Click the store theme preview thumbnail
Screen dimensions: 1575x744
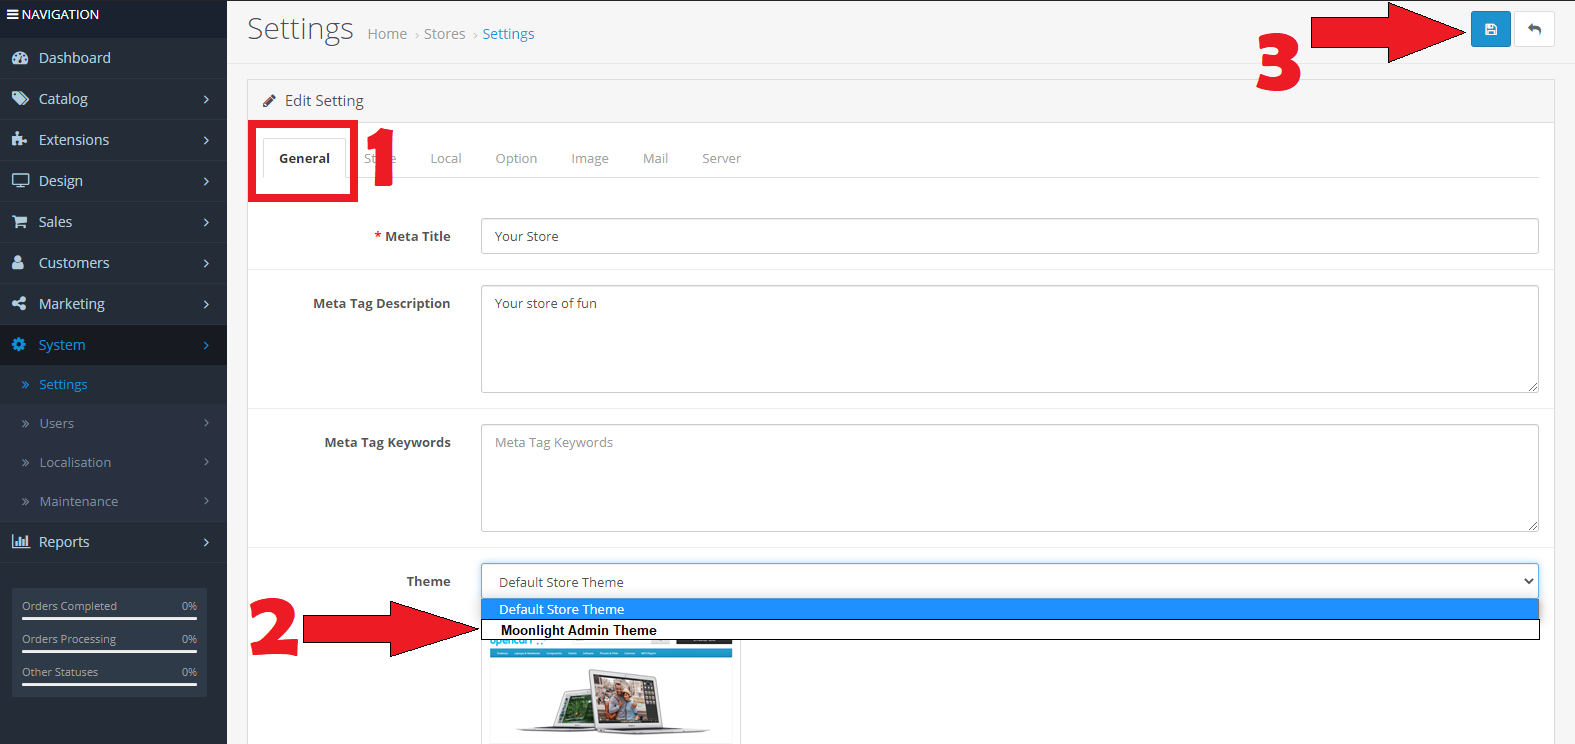[x=610, y=692]
